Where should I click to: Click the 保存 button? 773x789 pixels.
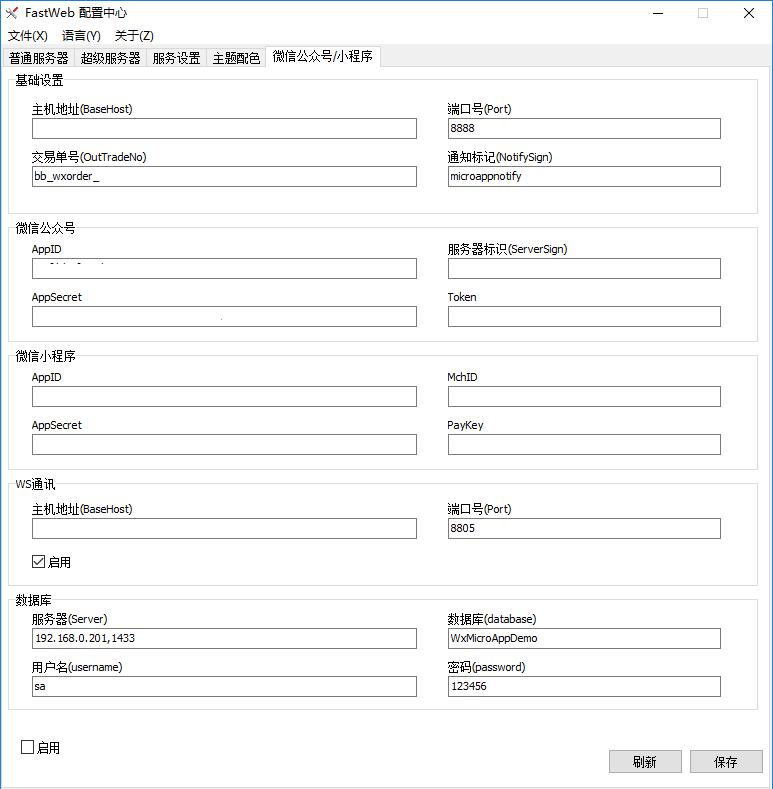tap(726, 762)
